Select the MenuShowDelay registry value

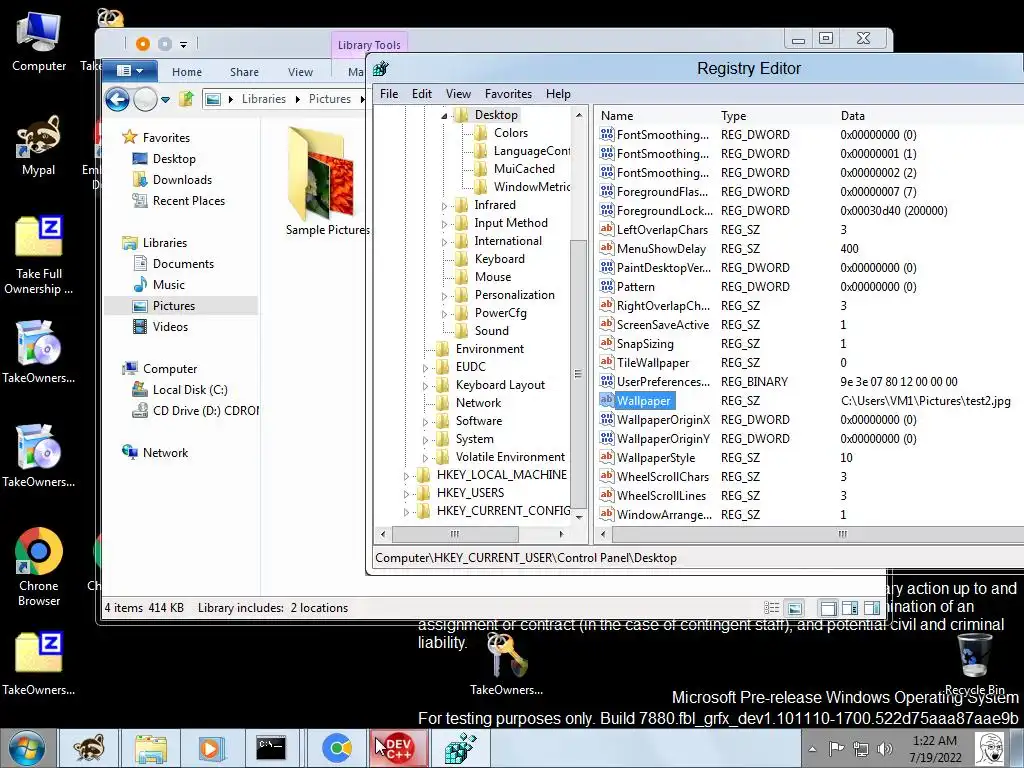(x=661, y=249)
